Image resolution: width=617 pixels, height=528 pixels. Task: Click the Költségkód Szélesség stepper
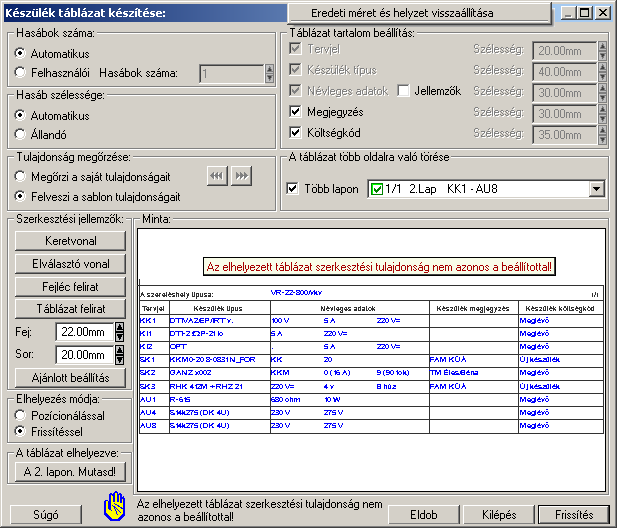point(602,135)
